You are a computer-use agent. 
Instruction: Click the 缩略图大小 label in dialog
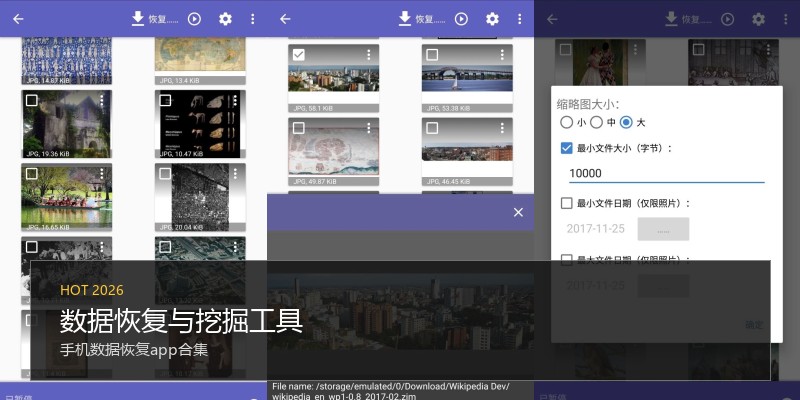(x=587, y=105)
